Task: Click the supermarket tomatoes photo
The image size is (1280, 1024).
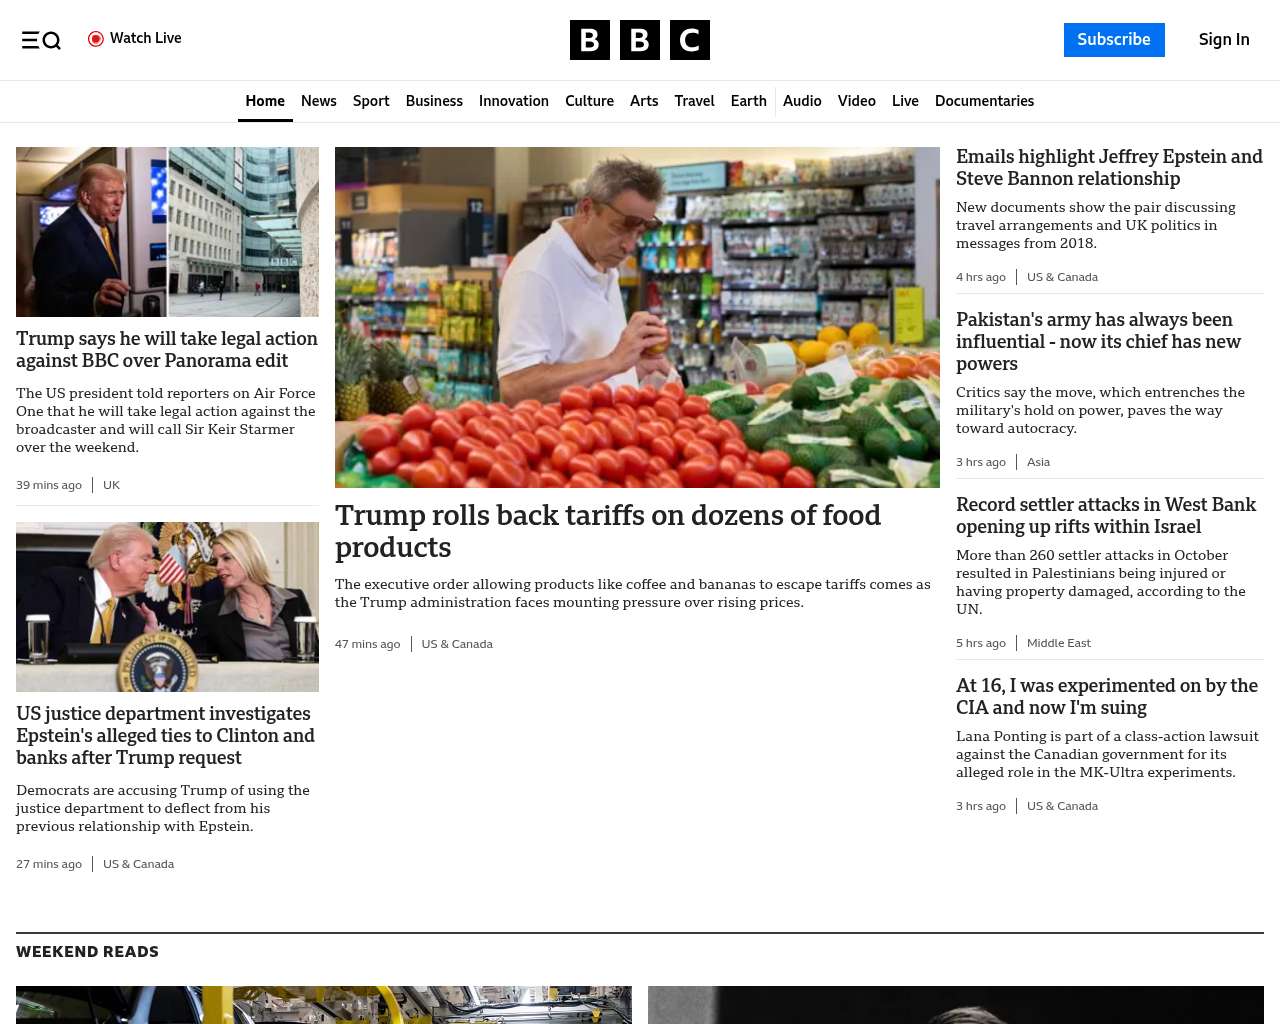Action: pos(637,317)
